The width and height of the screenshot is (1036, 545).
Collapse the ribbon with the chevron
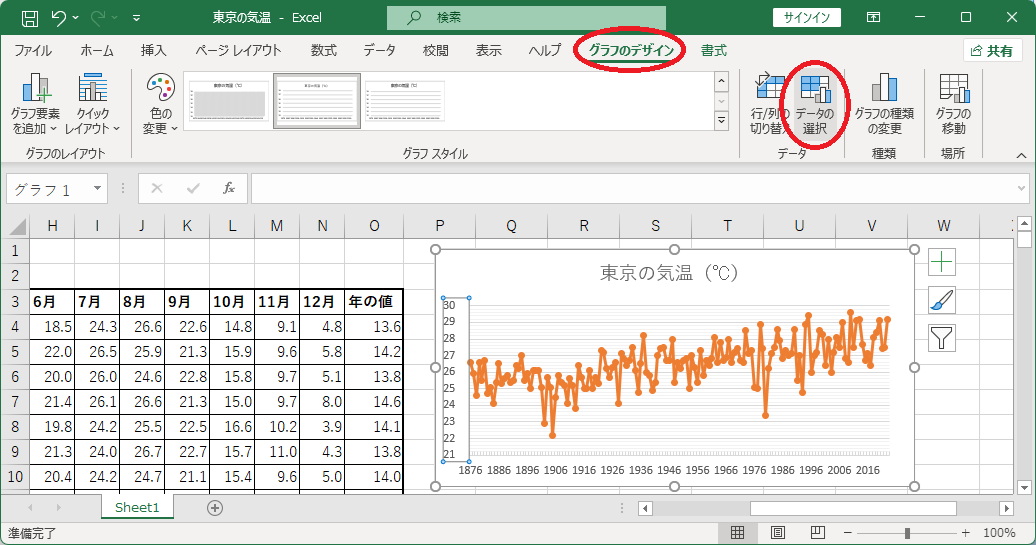(1021, 155)
